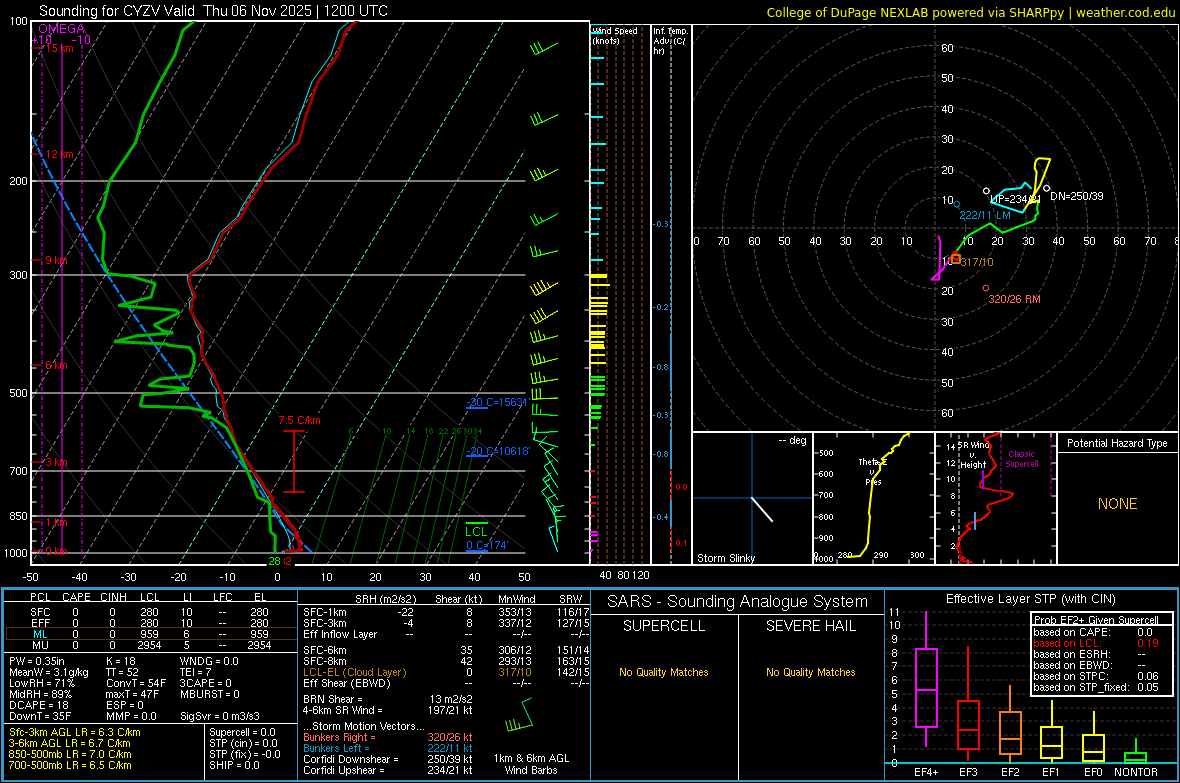Click '850-500mb LR = 7.0 C/km'
This screenshot has height=783, width=1180.
point(70,754)
